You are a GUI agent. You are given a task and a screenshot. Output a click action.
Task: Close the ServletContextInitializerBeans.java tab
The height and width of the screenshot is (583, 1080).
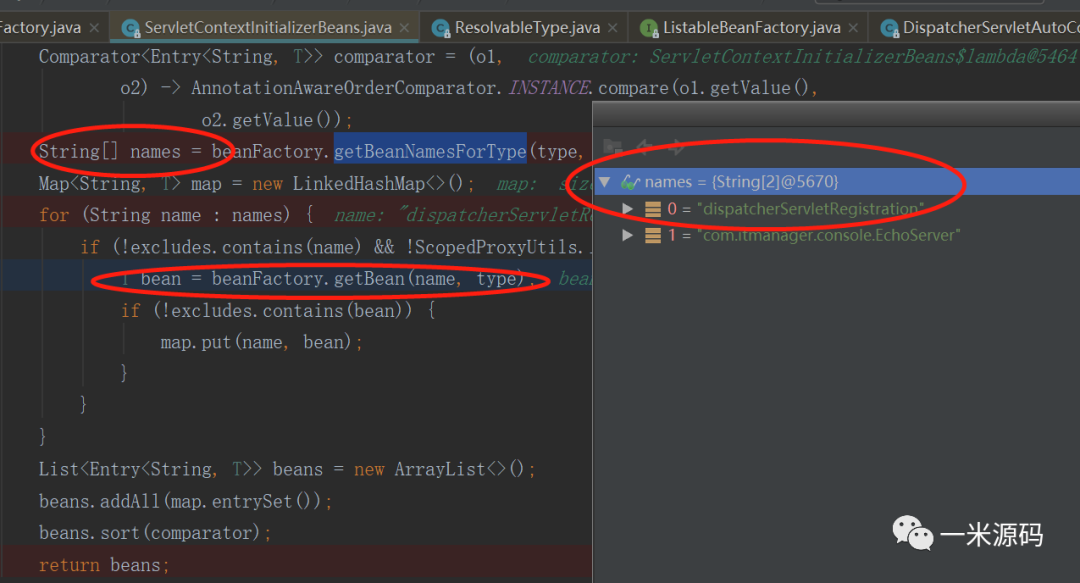[404, 28]
